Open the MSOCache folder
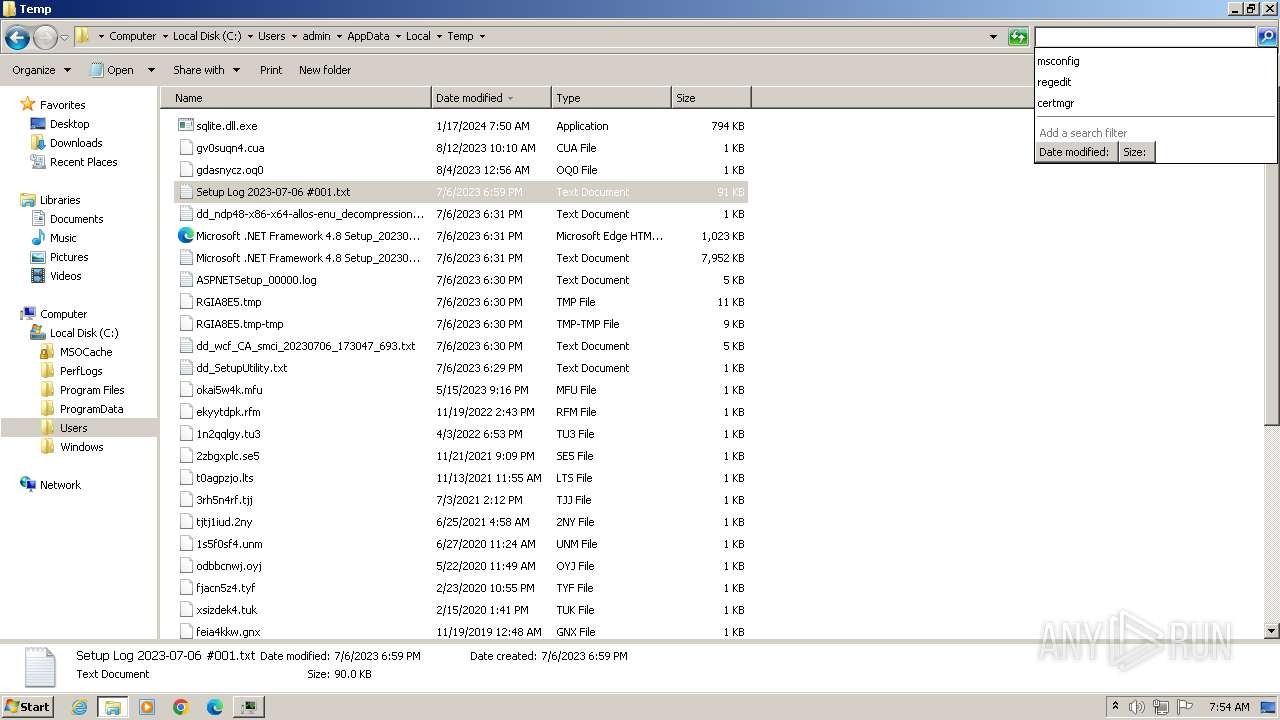 pos(86,352)
